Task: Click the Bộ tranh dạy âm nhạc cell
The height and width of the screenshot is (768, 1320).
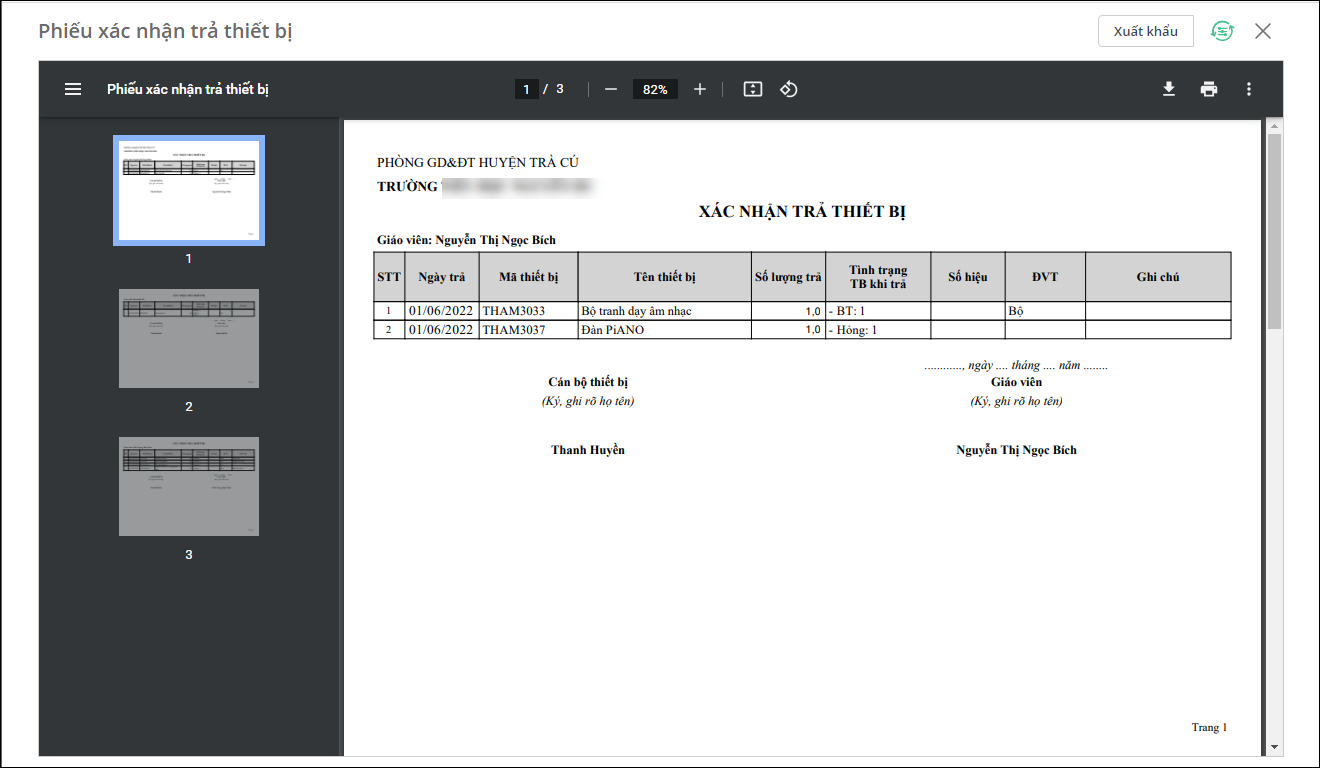Action: click(x=664, y=311)
